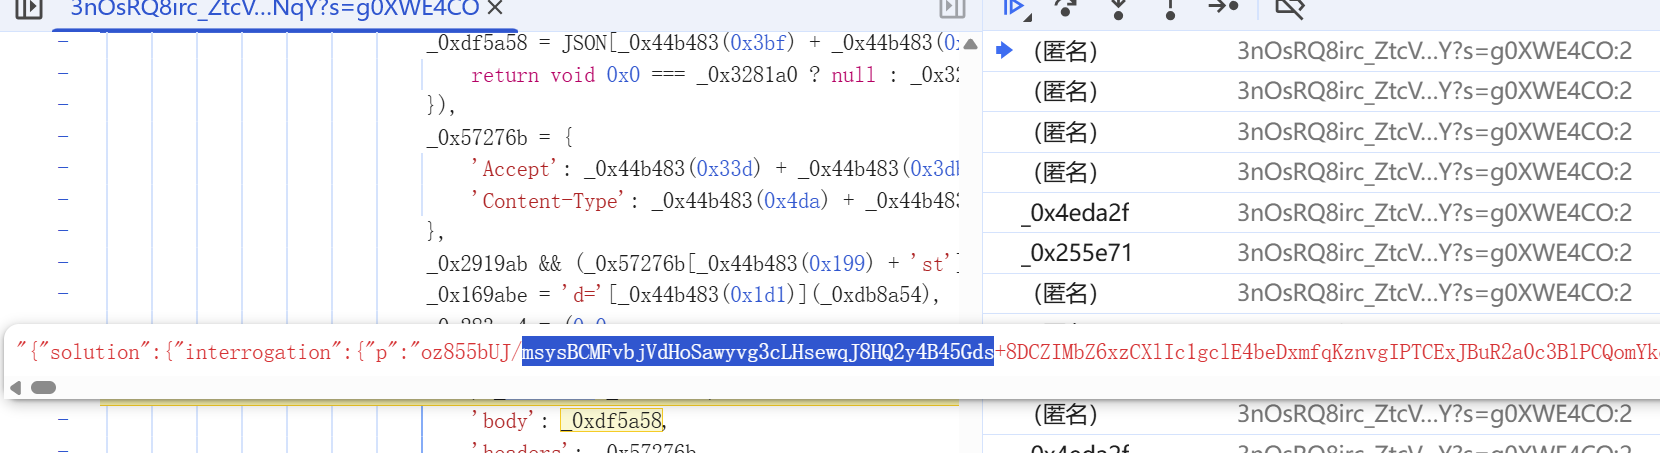Resume script execution in the debugger
Image resolution: width=1660 pixels, height=453 pixels.
(x=1014, y=8)
